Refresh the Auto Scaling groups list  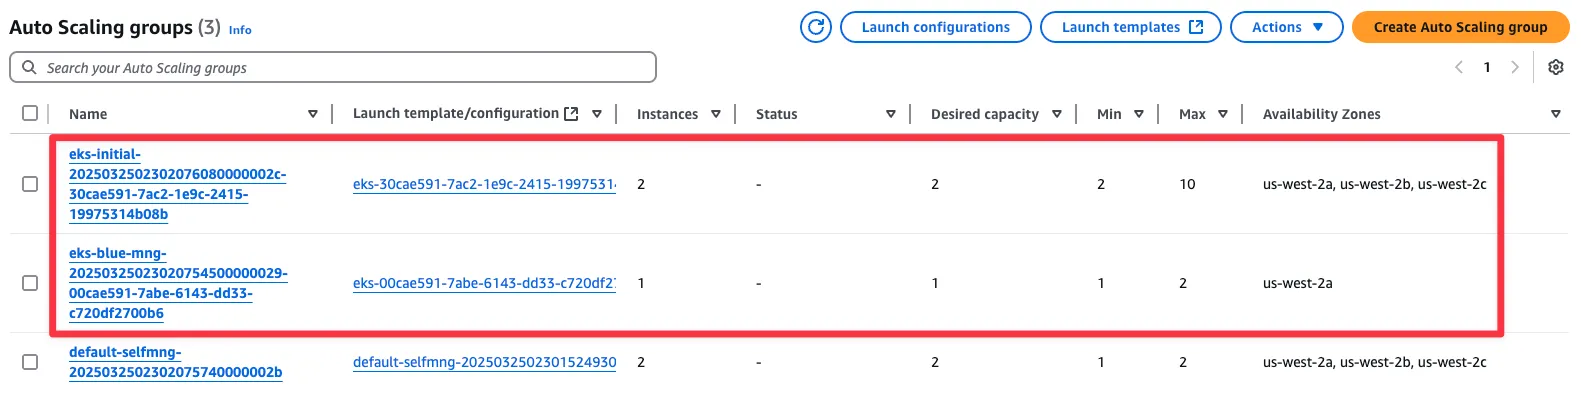(x=816, y=27)
